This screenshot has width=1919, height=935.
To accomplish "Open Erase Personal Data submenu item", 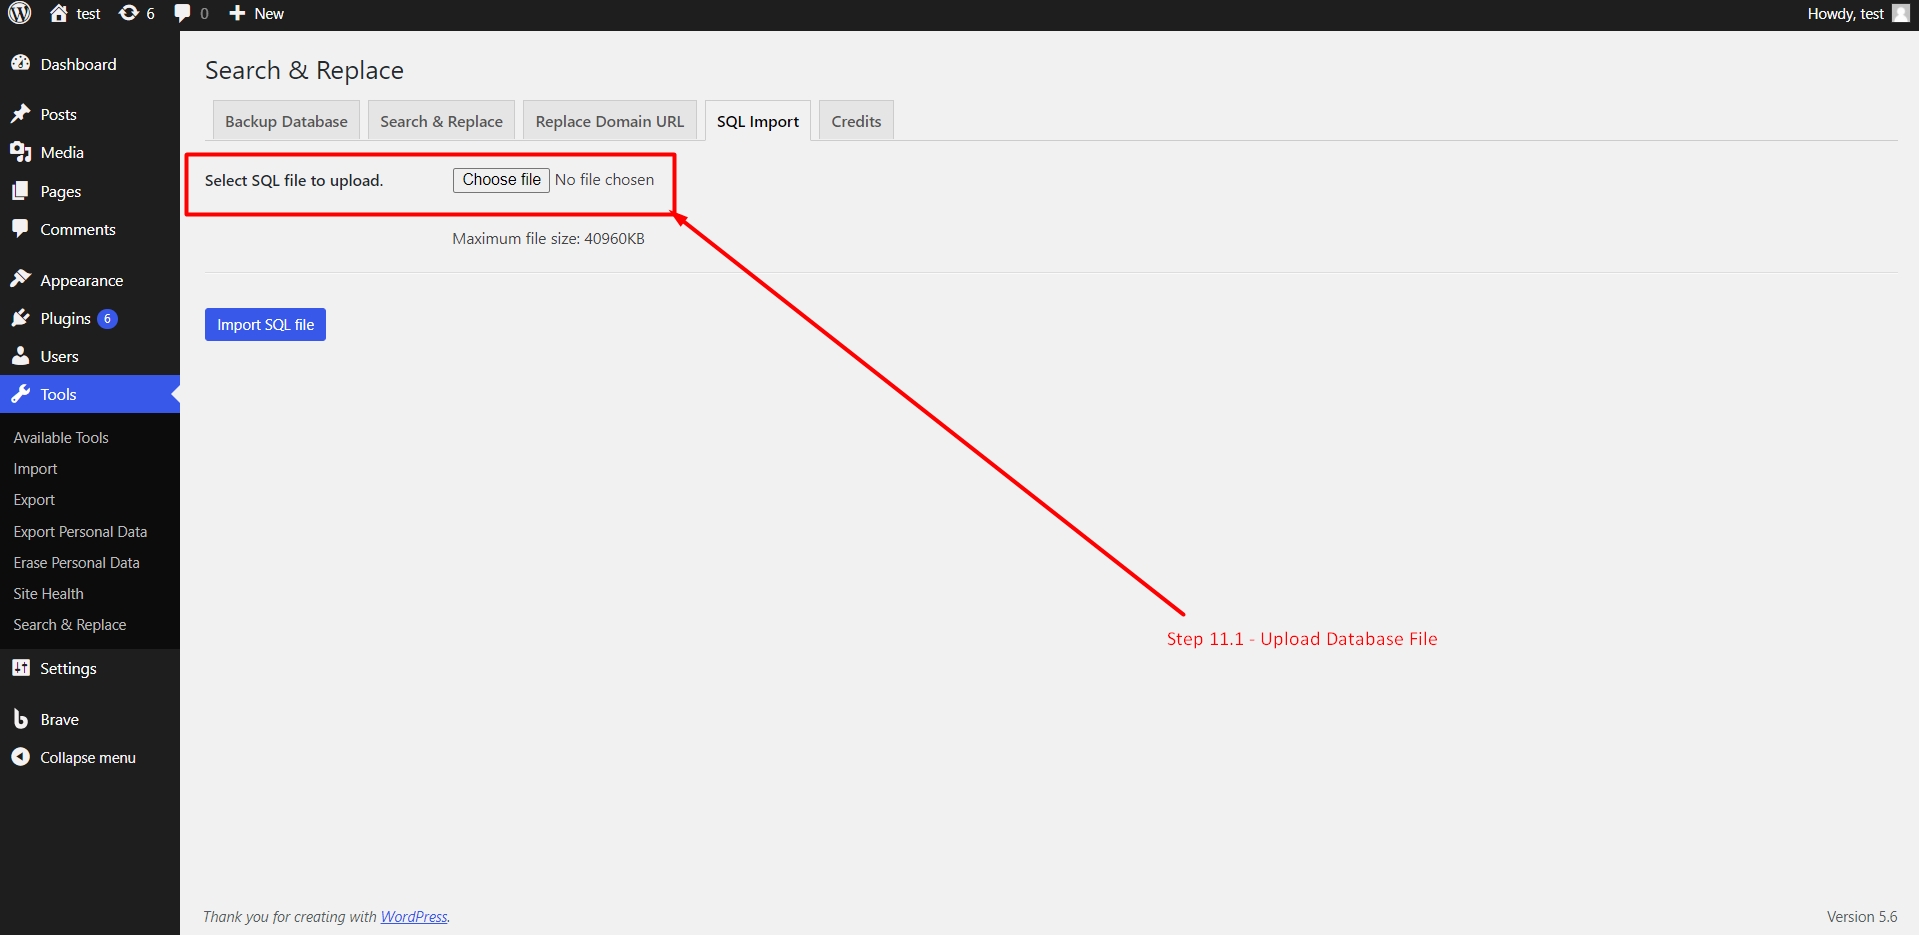I will coord(76,562).
